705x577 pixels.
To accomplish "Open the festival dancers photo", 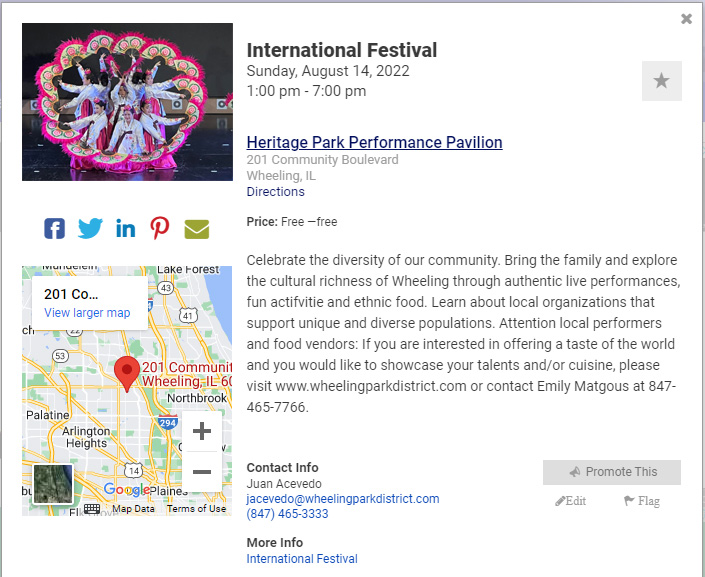I will point(127,102).
